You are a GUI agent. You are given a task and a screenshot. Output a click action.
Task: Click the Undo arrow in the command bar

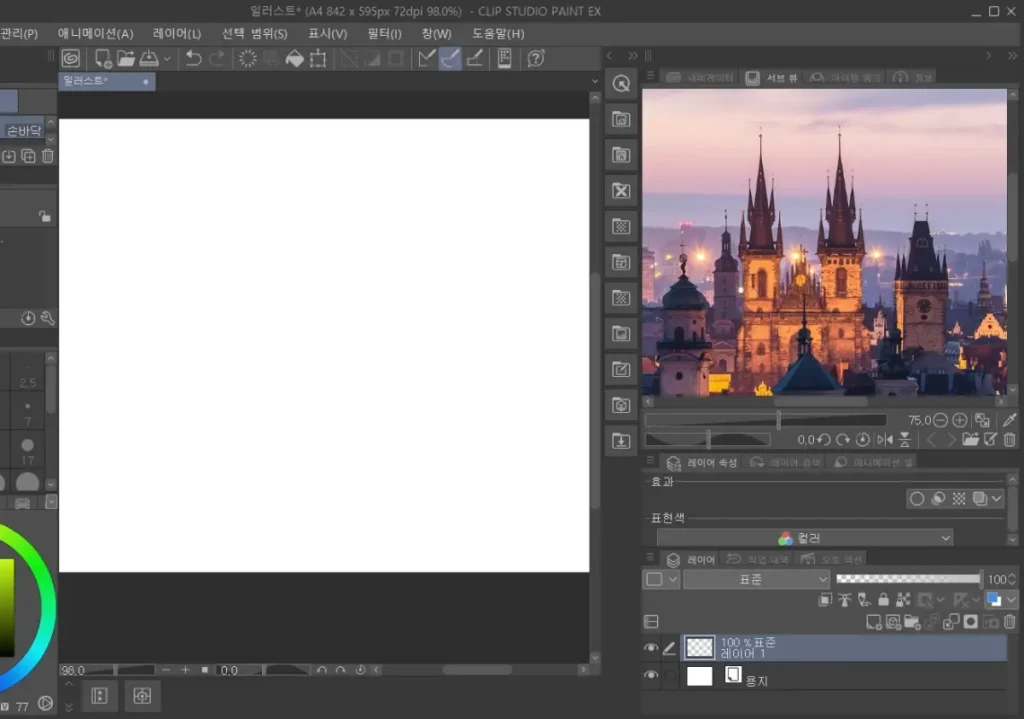tap(193, 59)
